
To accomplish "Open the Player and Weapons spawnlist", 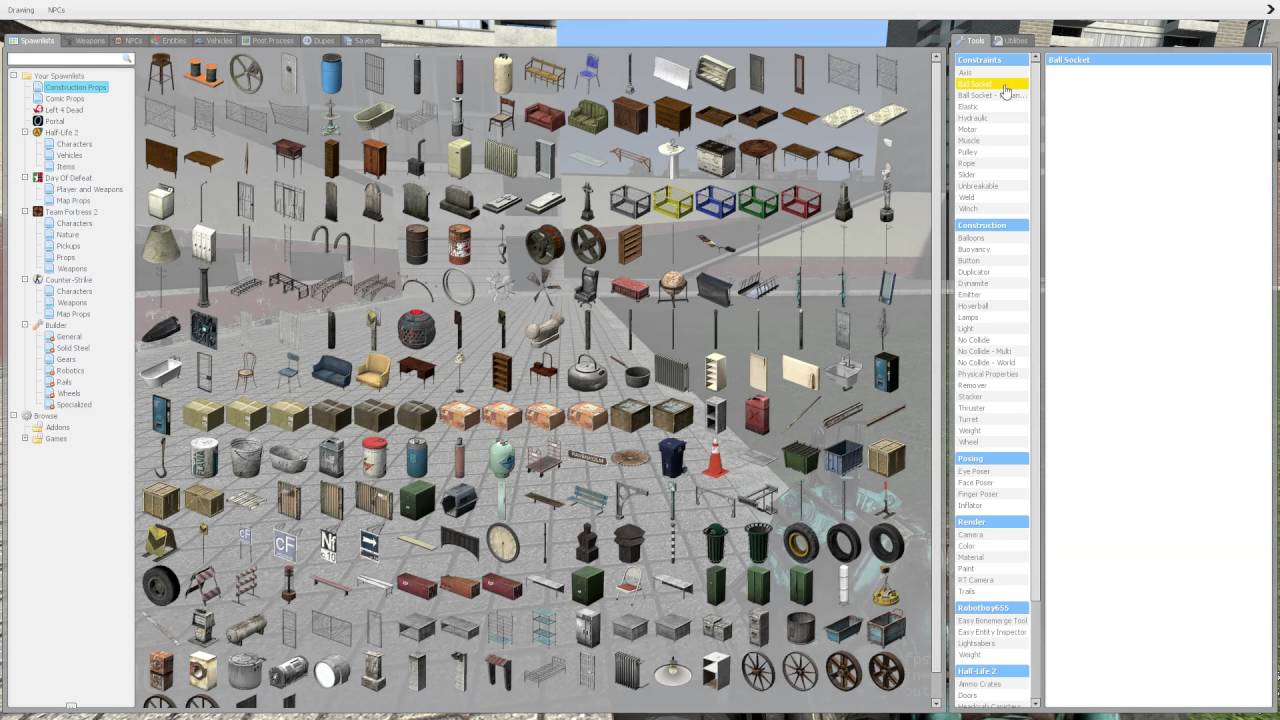I will [x=89, y=189].
